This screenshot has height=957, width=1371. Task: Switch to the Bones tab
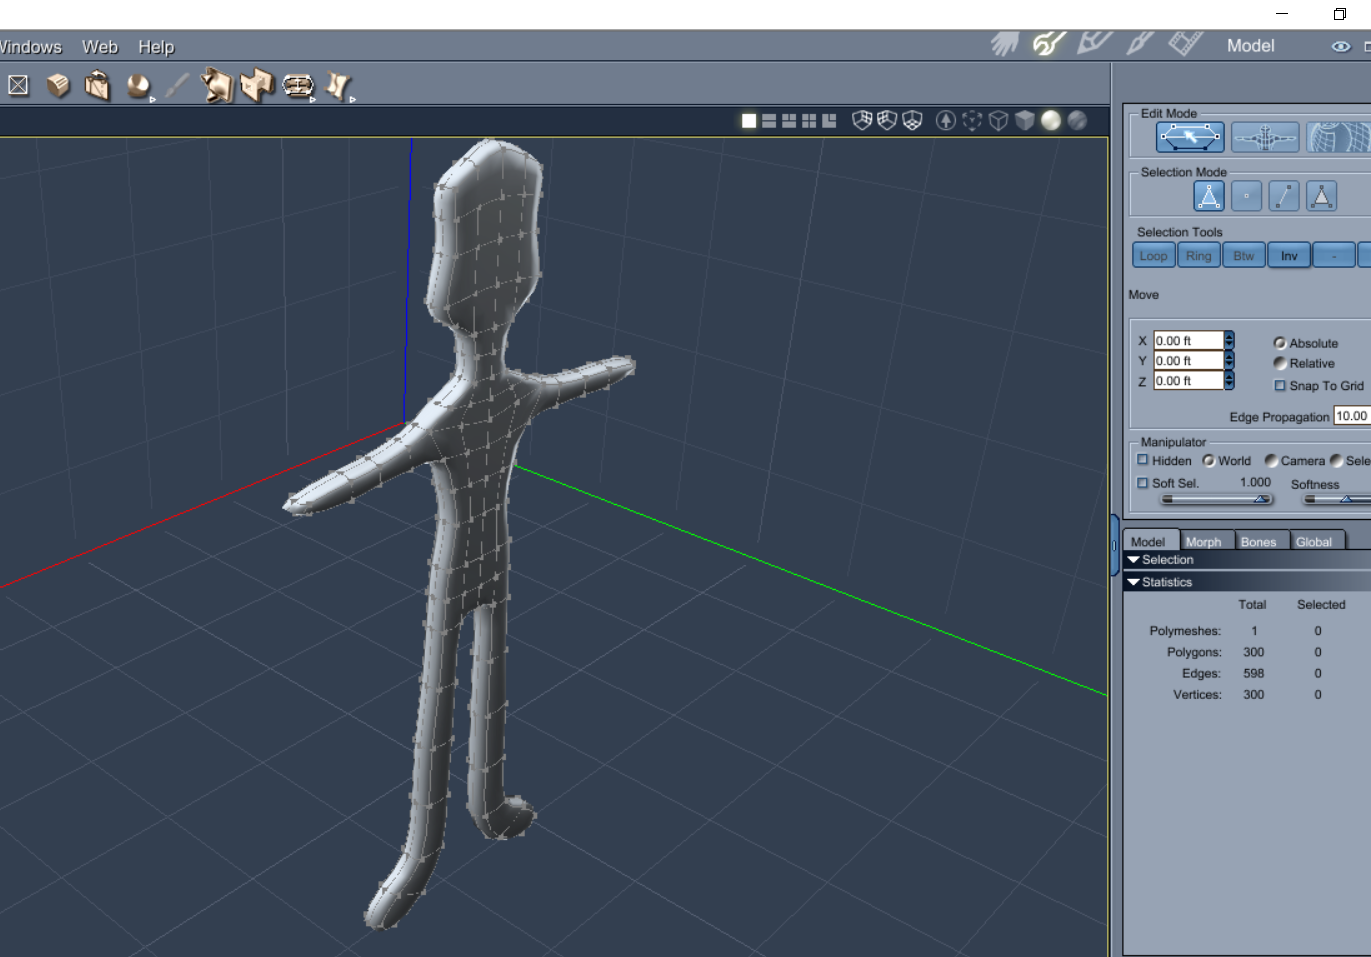(1259, 541)
